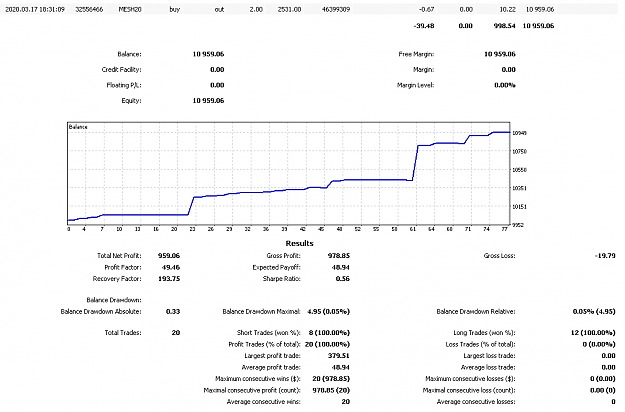Image resolution: width=625 pixels, height=412 pixels.
Task: Click the Profit Factor value '49.46'
Action: click(171, 267)
